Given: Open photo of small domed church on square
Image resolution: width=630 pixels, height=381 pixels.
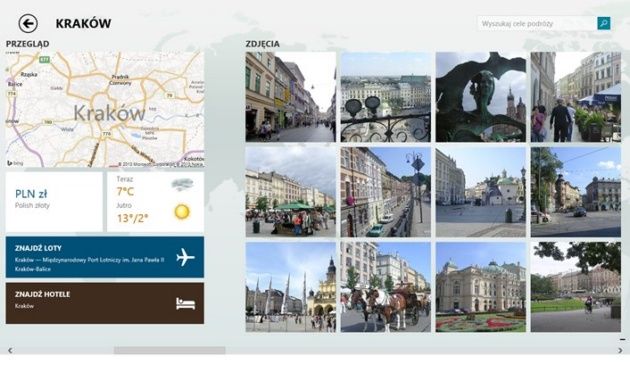Looking at the screenshot, I should (x=481, y=192).
